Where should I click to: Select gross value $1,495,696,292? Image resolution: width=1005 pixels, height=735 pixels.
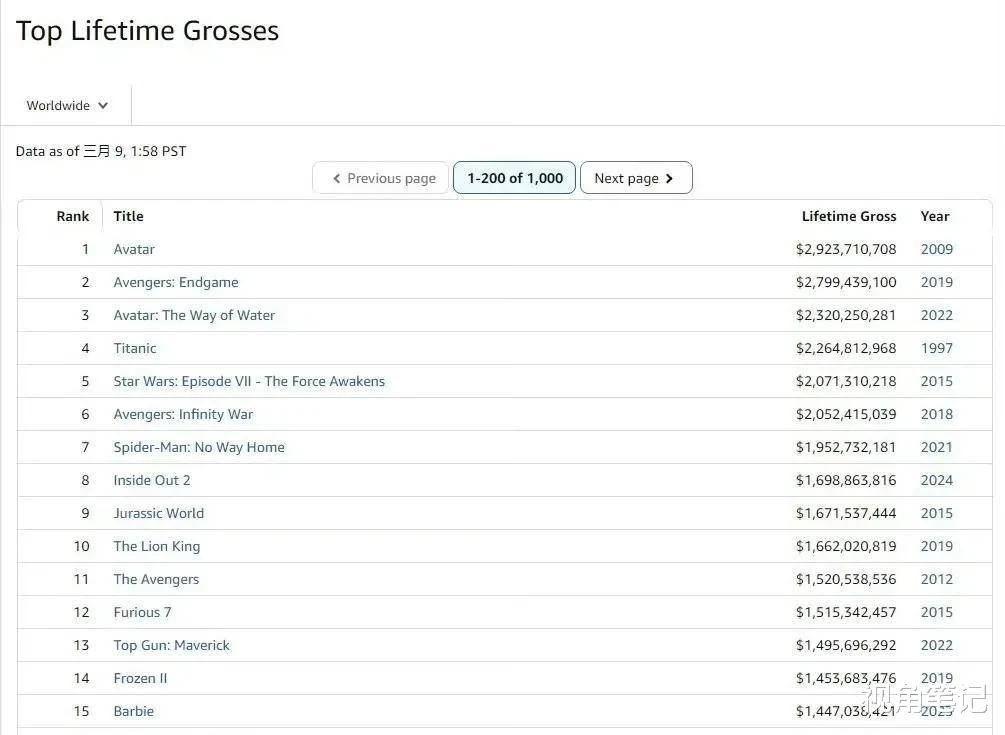tap(846, 645)
